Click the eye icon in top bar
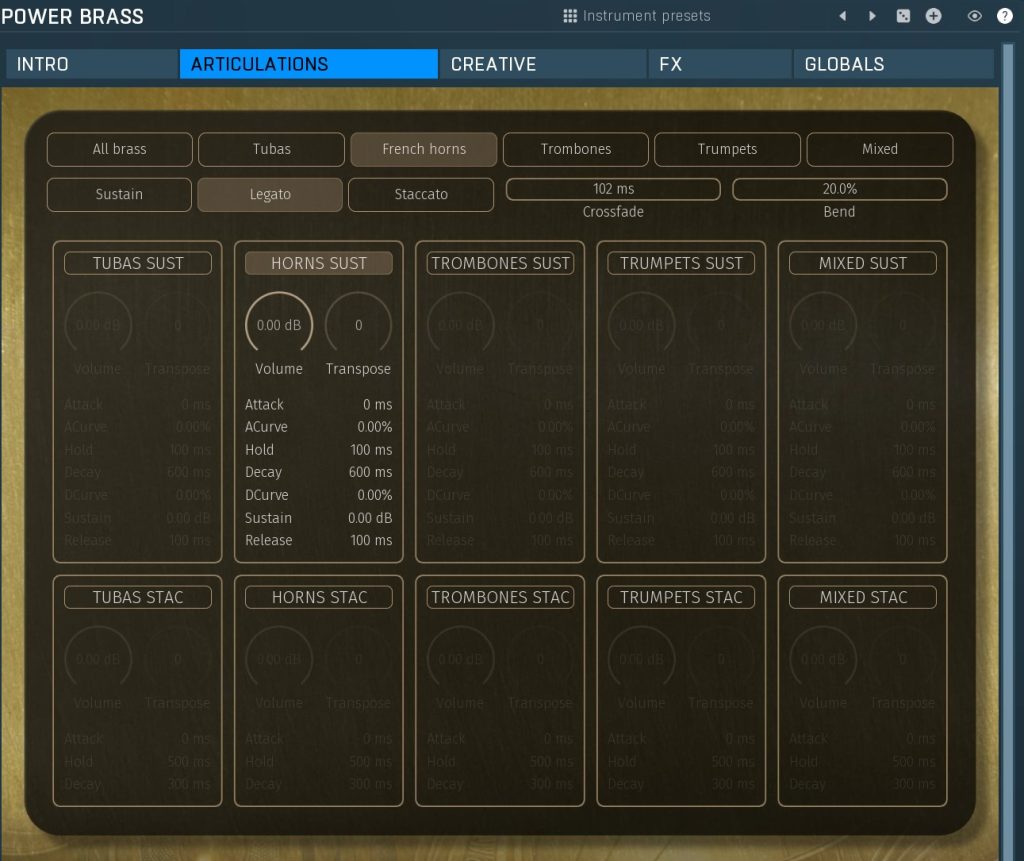The height and width of the screenshot is (861, 1024). pos(975,16)
